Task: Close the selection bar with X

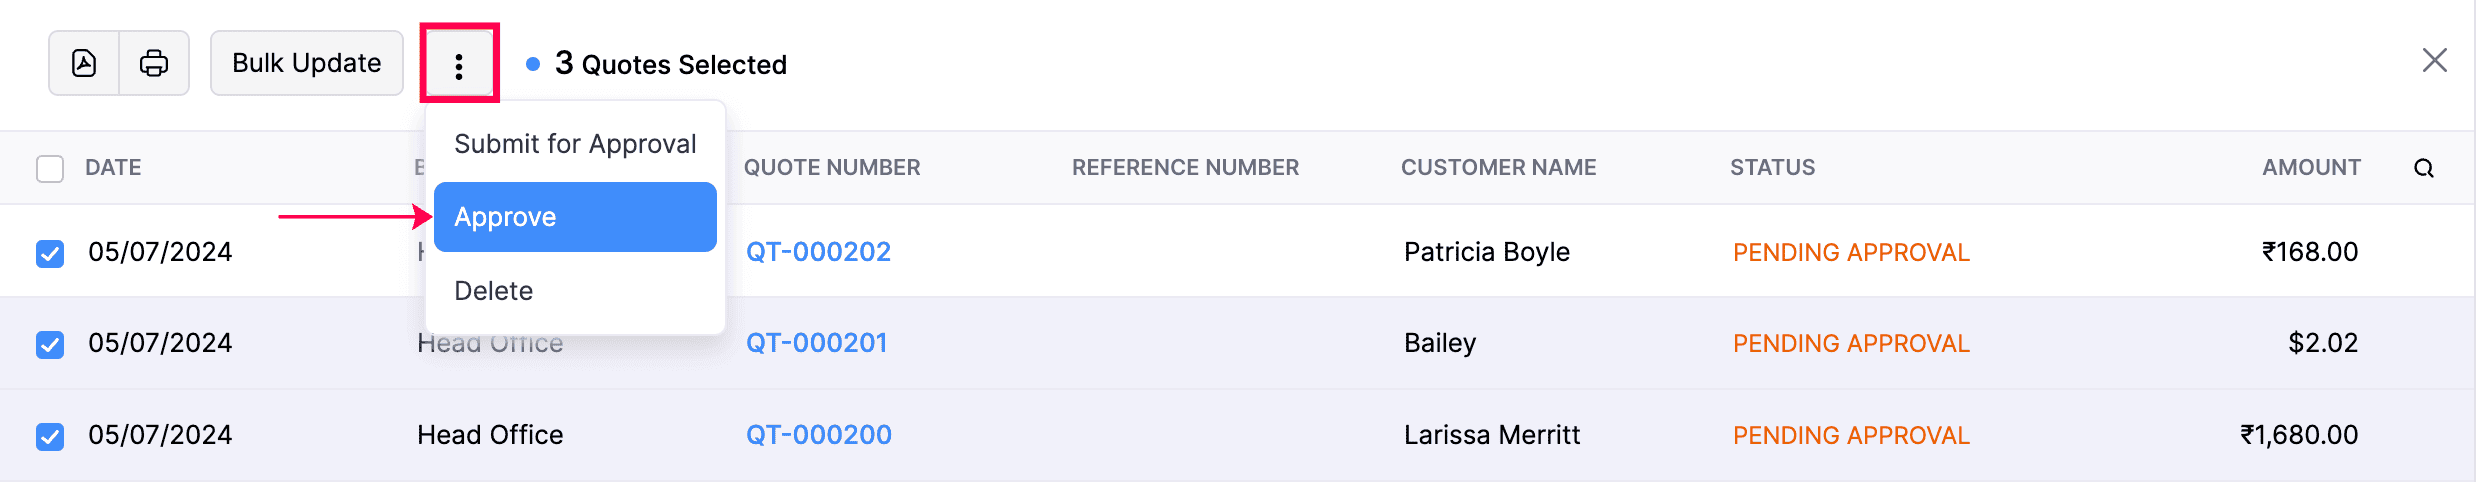Action: pyautogui.click(x=2434, y=61)
